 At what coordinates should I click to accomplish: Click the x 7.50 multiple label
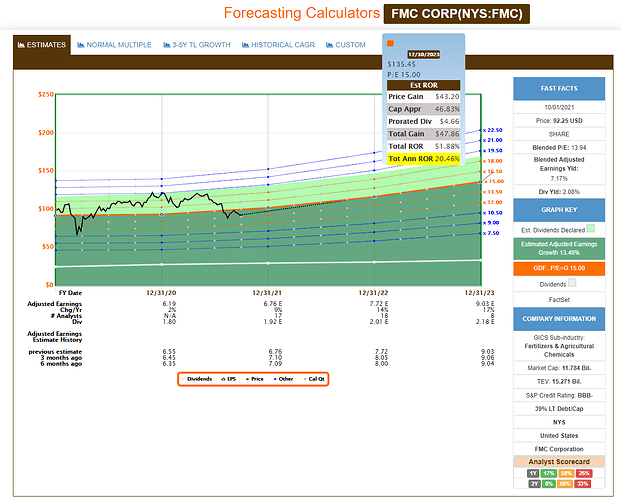[491, 233]
